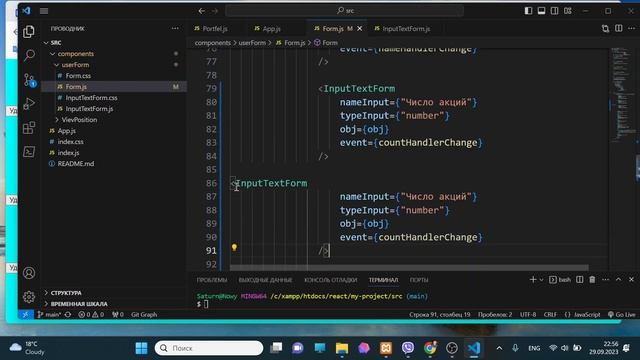Open editor More Actions ellipsis
640x360 pixels.
coord(631,28)
